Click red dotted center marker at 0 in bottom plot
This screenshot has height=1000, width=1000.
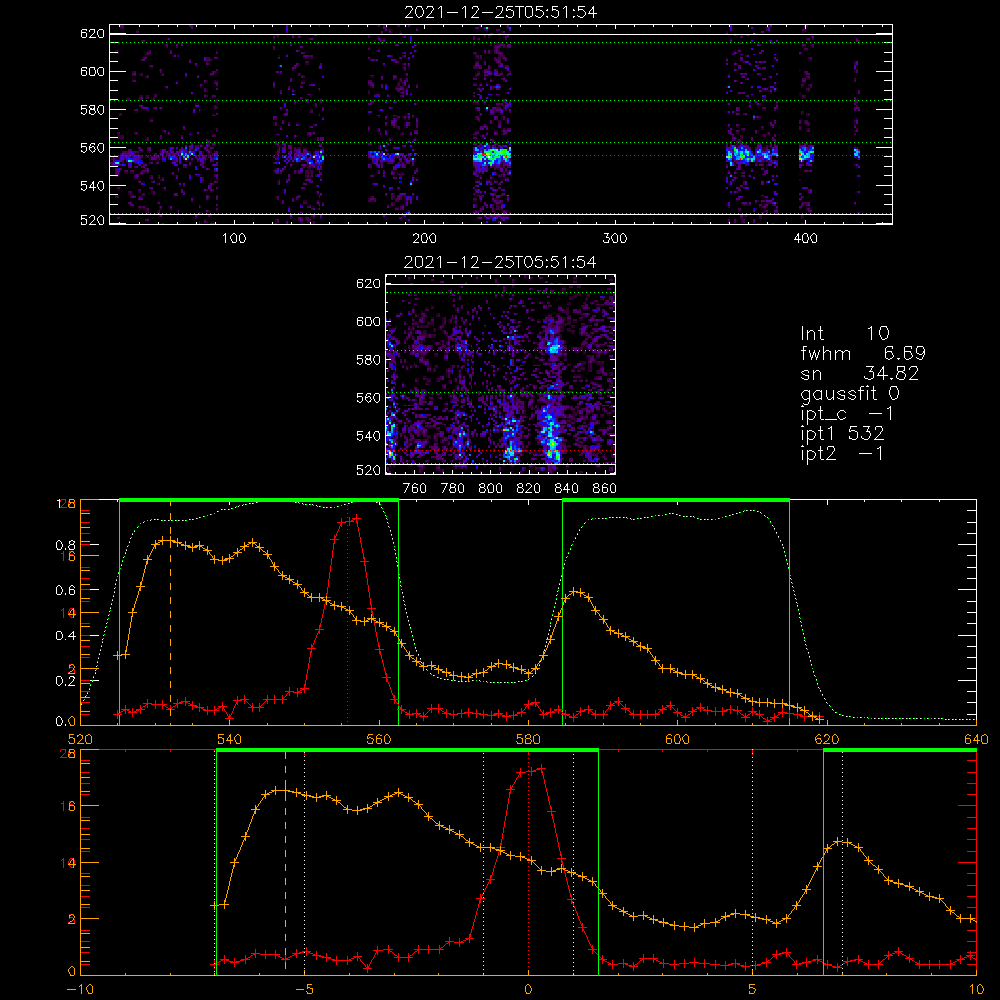pos(528,862)
